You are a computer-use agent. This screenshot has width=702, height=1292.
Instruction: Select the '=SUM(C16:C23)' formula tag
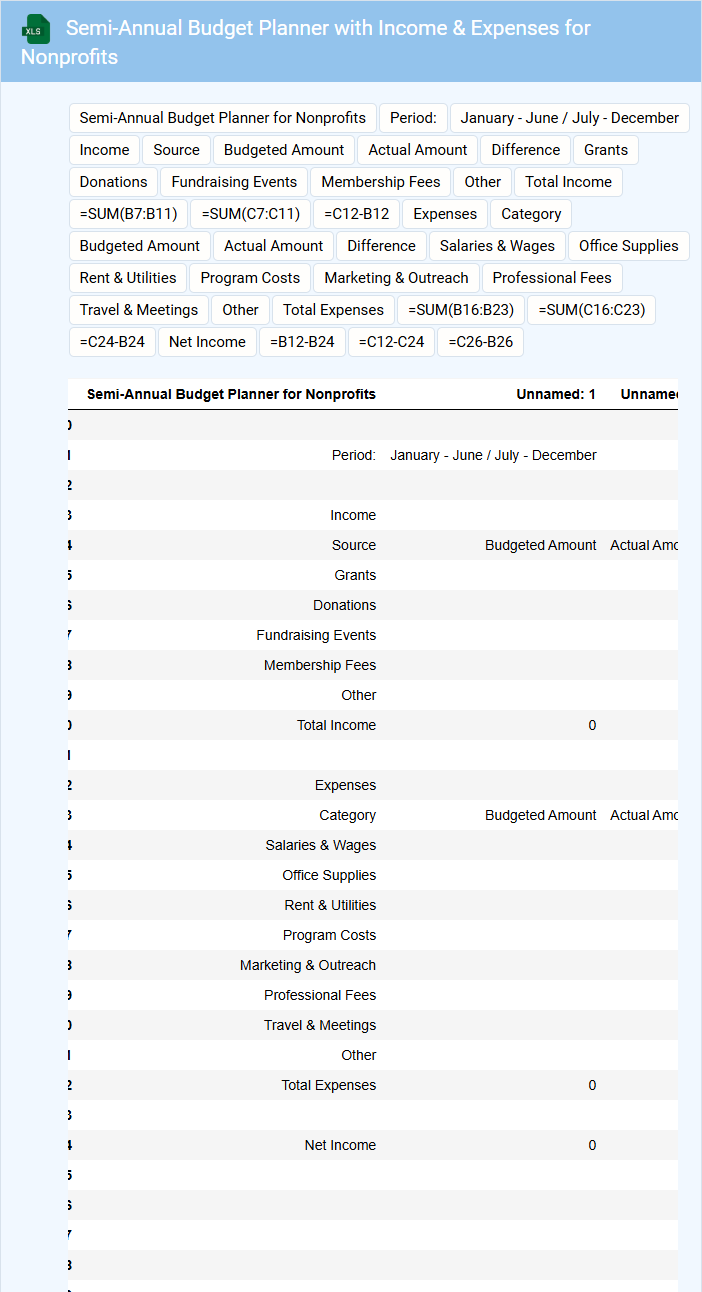[x=592, y=310]
